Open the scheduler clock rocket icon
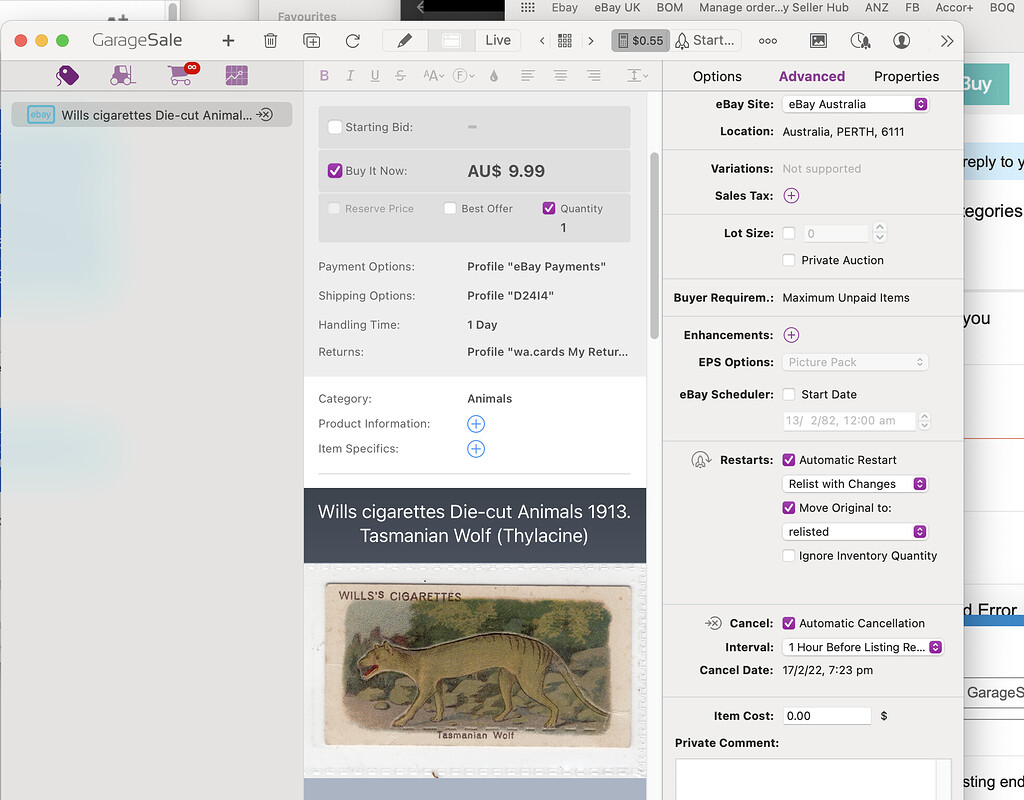1024x800 pixels. coord(860,40)
